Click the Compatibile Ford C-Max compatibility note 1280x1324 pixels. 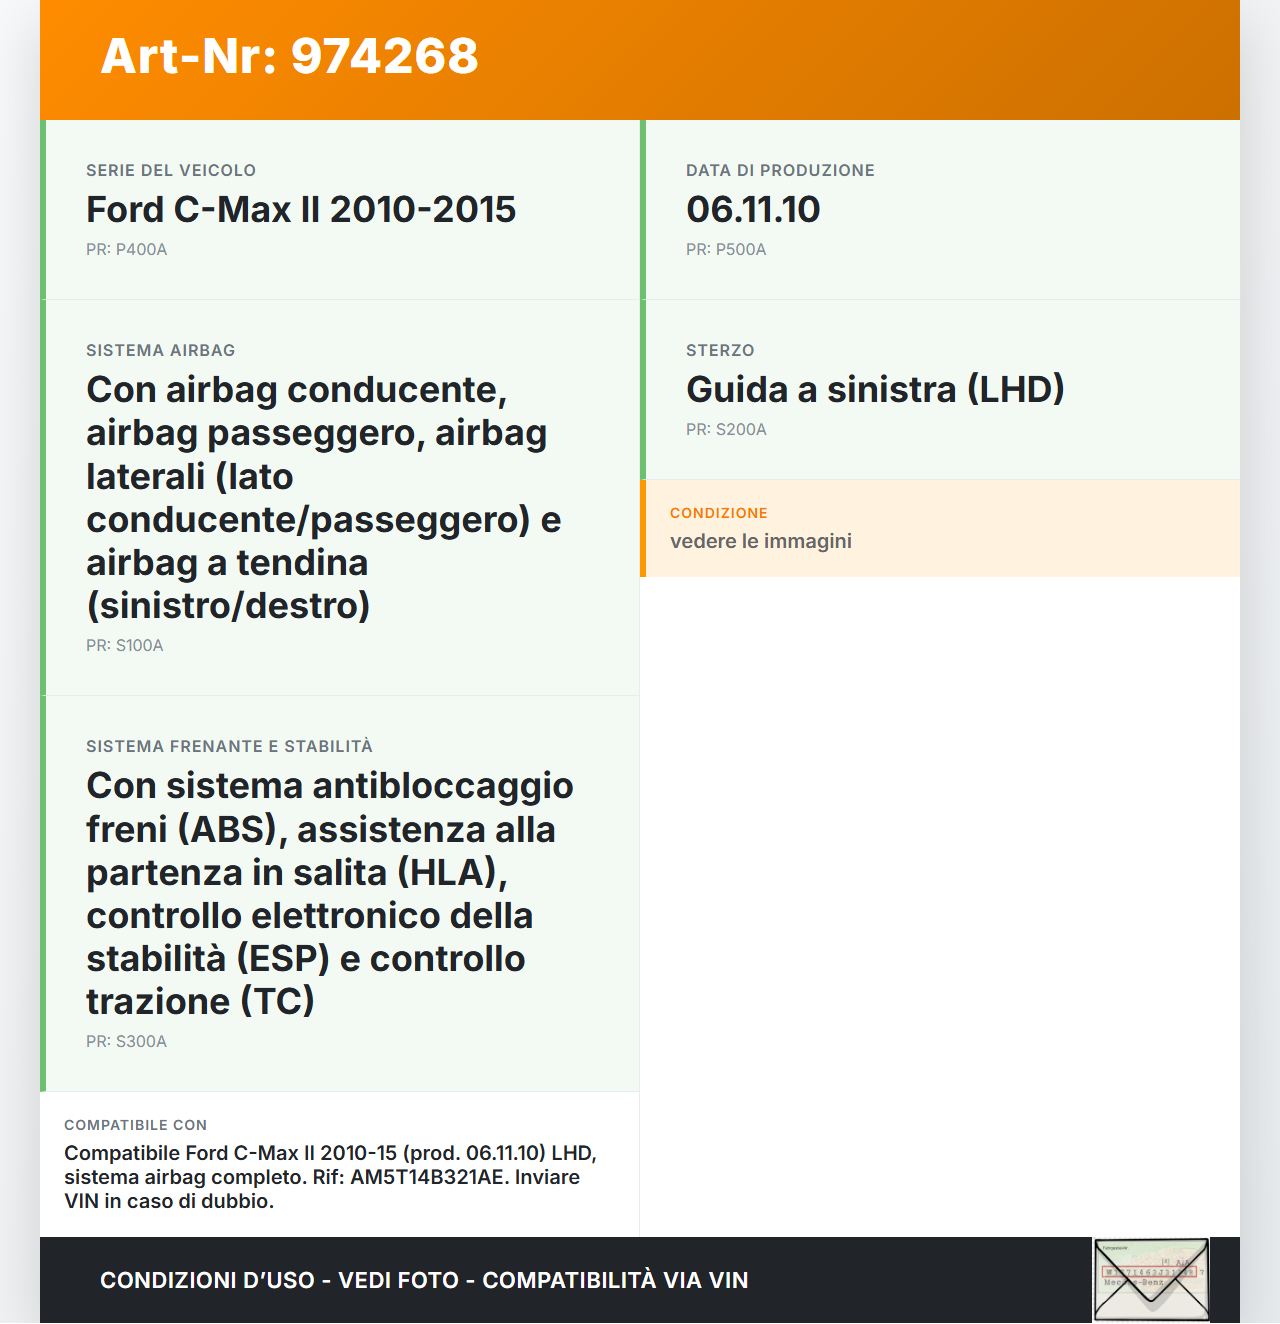click(330, 1177)
